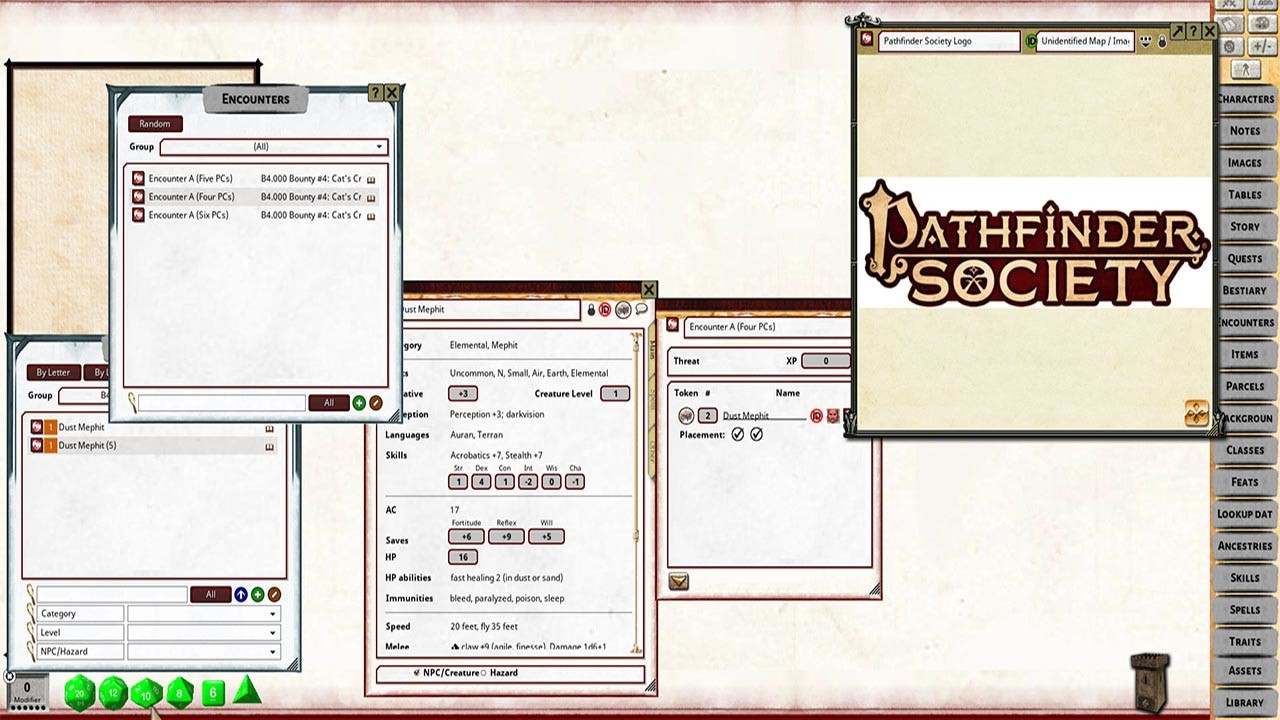Click the padlock icon on the image window
The image size is (1280, 720).
(1162, 42)
